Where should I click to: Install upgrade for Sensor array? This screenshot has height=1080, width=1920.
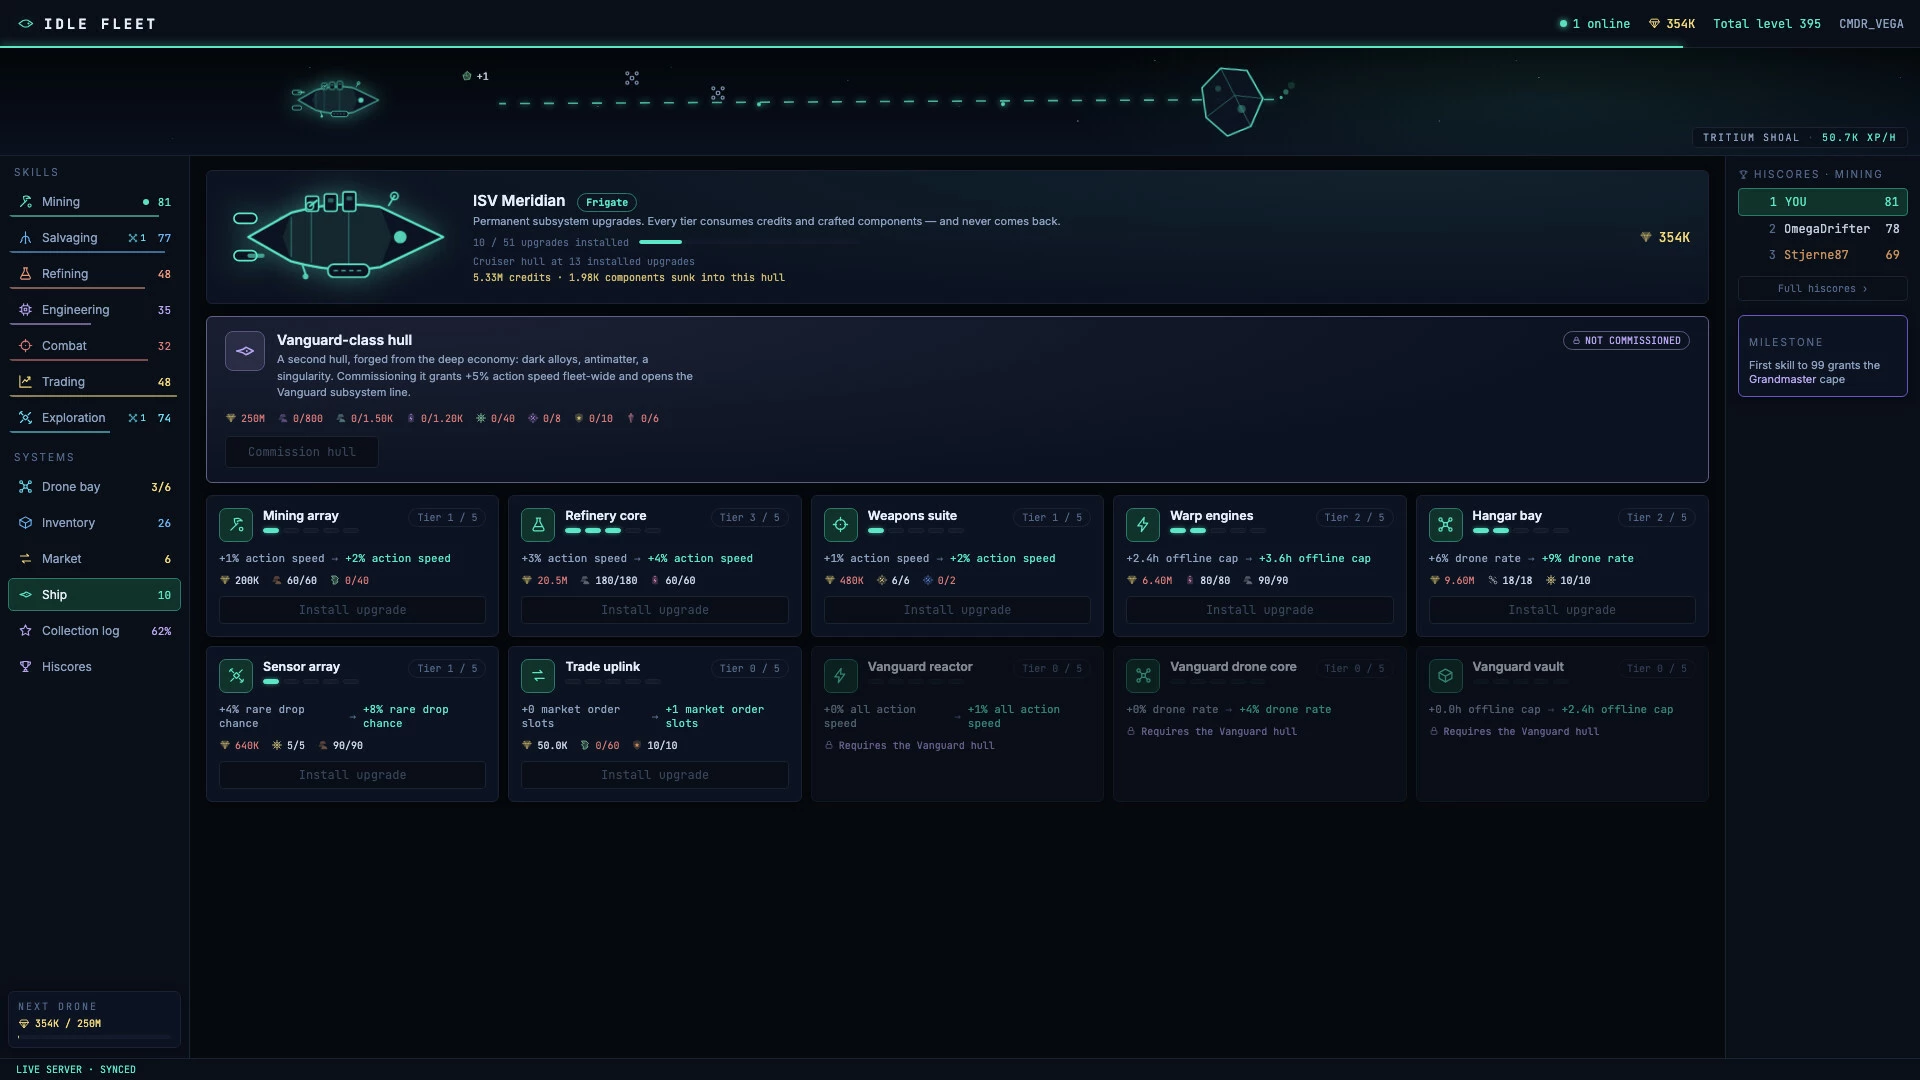(352, 775)
